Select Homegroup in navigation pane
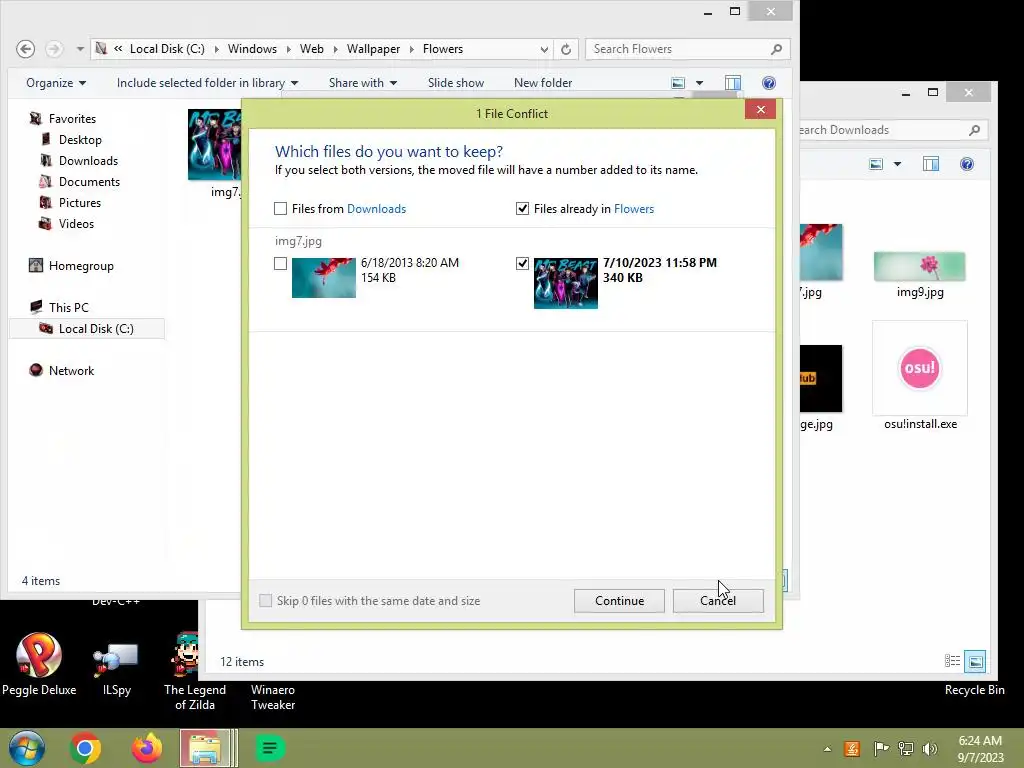The width and height of the screenshot is (1024, 768). click(81, 266)
